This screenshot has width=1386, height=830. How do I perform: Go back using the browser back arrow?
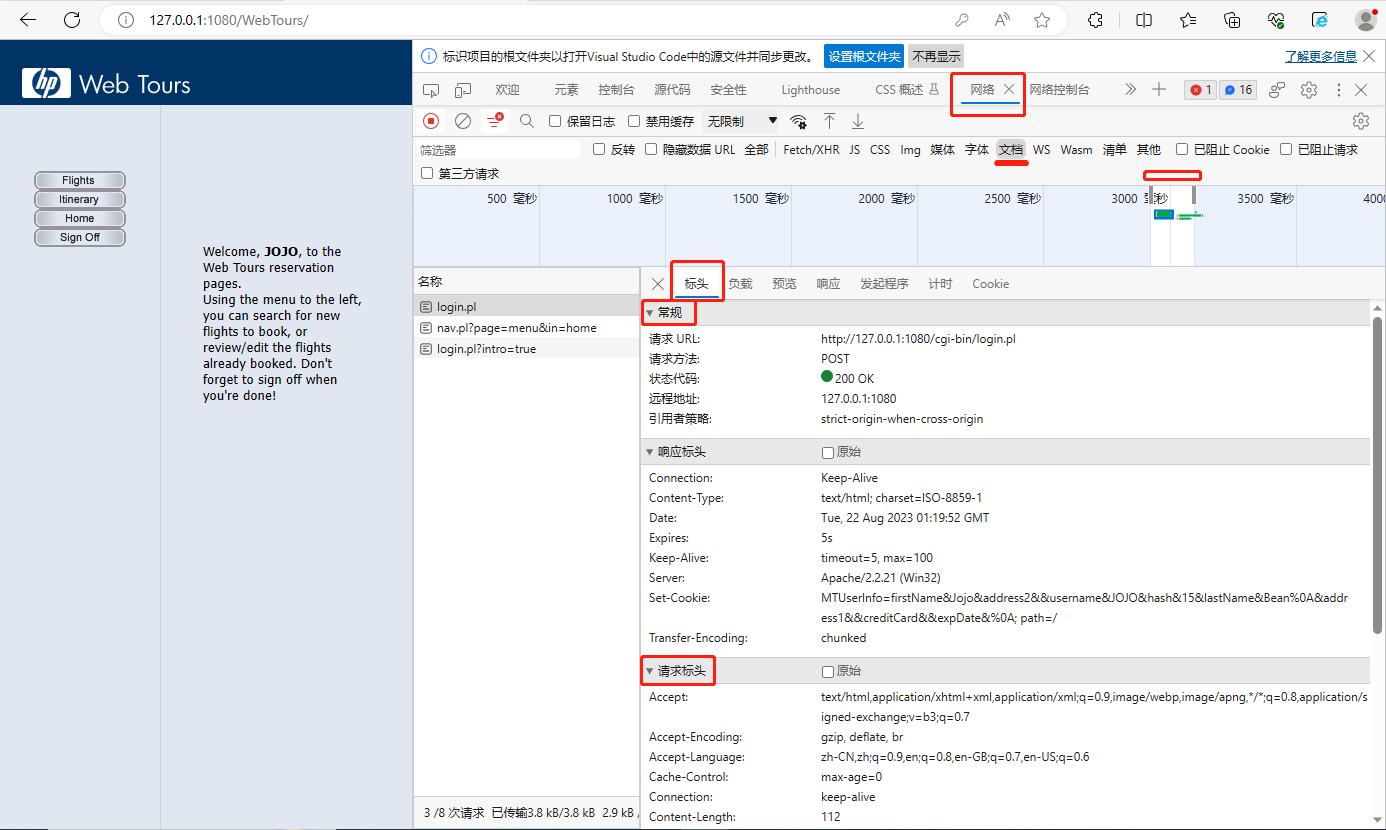click(x=28, y=20)
